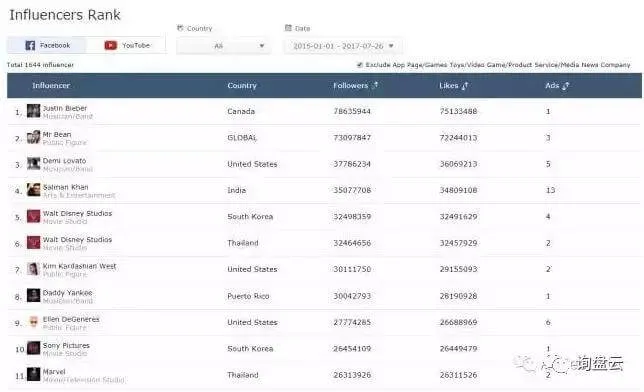Open Salman Khan's profile link
Viewport: 644px width, 392px height.
point(66,187)
